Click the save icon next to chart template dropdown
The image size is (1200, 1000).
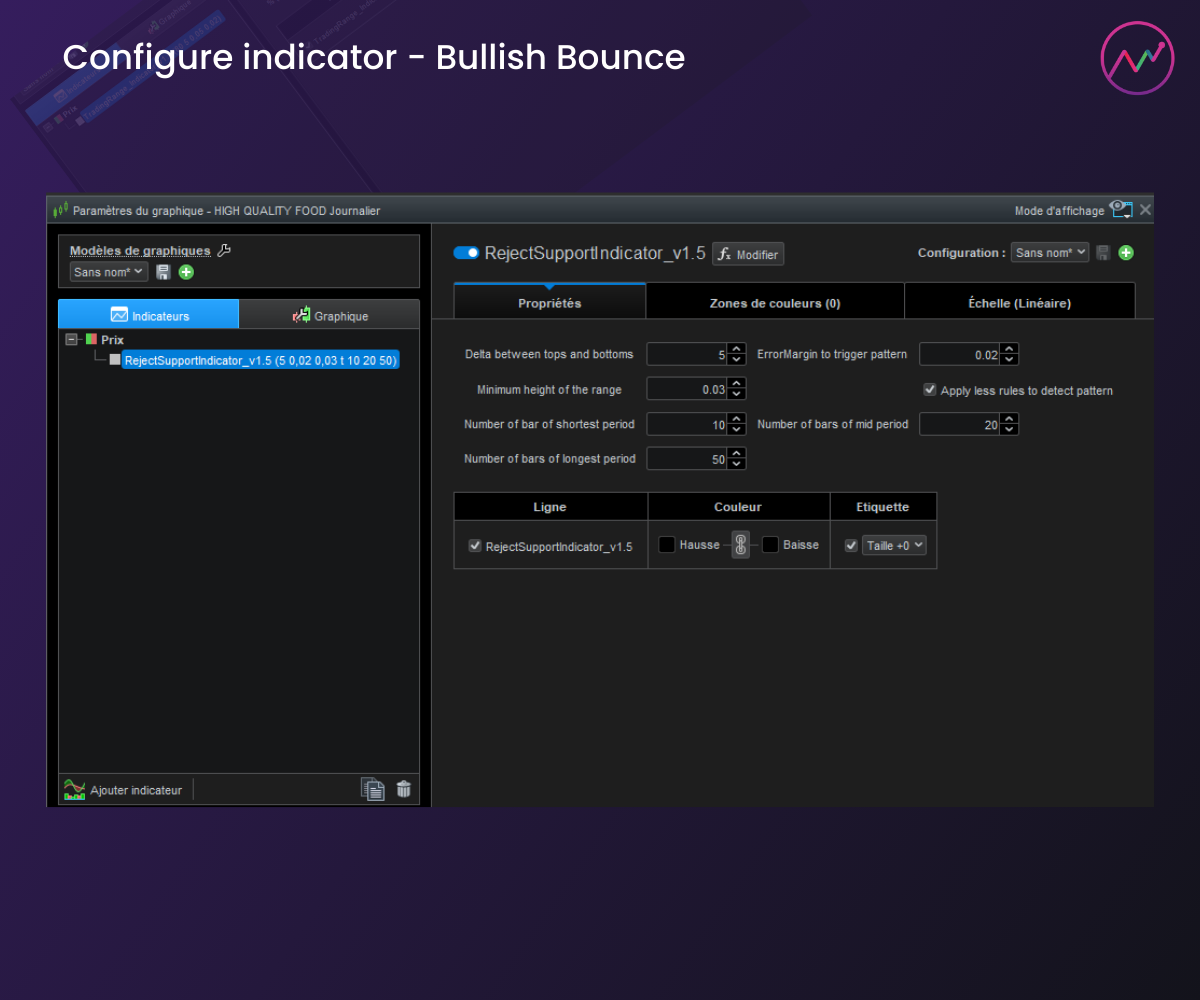pos(163,272)
